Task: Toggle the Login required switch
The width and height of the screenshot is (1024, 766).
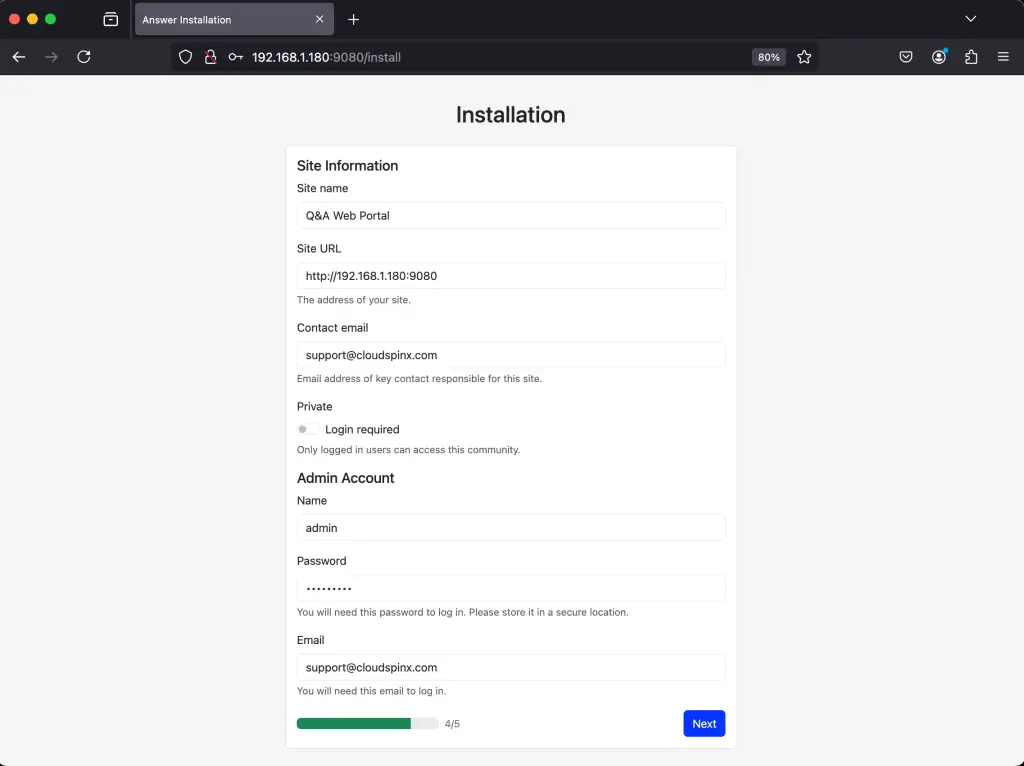Action: 306,429
